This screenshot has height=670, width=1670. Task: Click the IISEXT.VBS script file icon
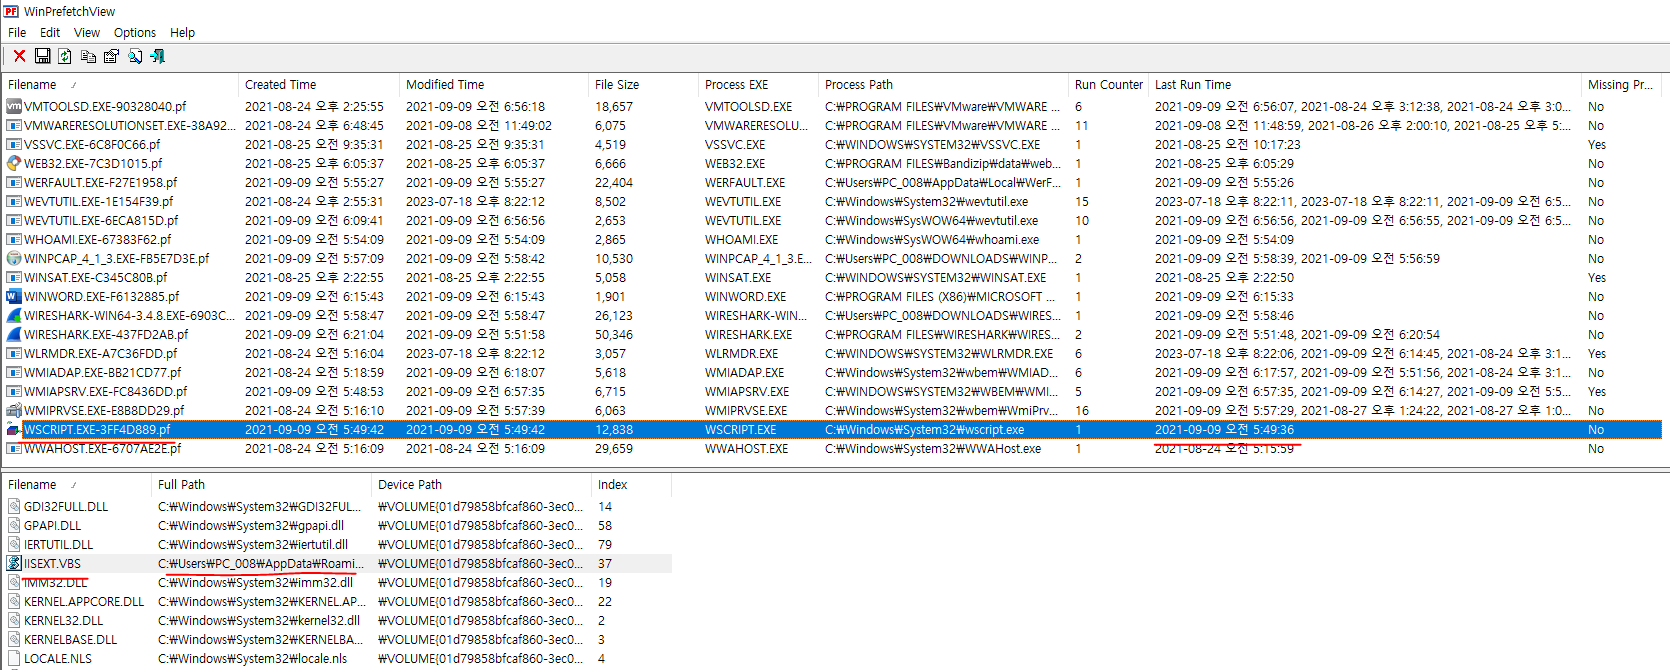(x=14, y=564)
